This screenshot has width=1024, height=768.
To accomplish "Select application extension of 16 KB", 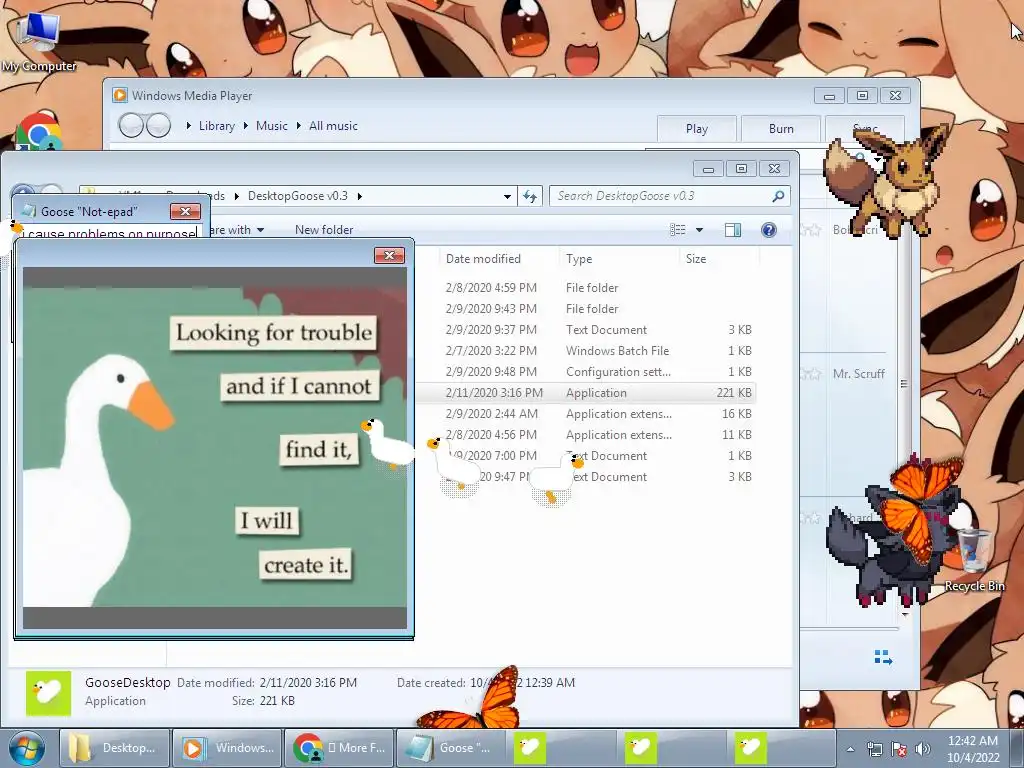I will 586,413.
